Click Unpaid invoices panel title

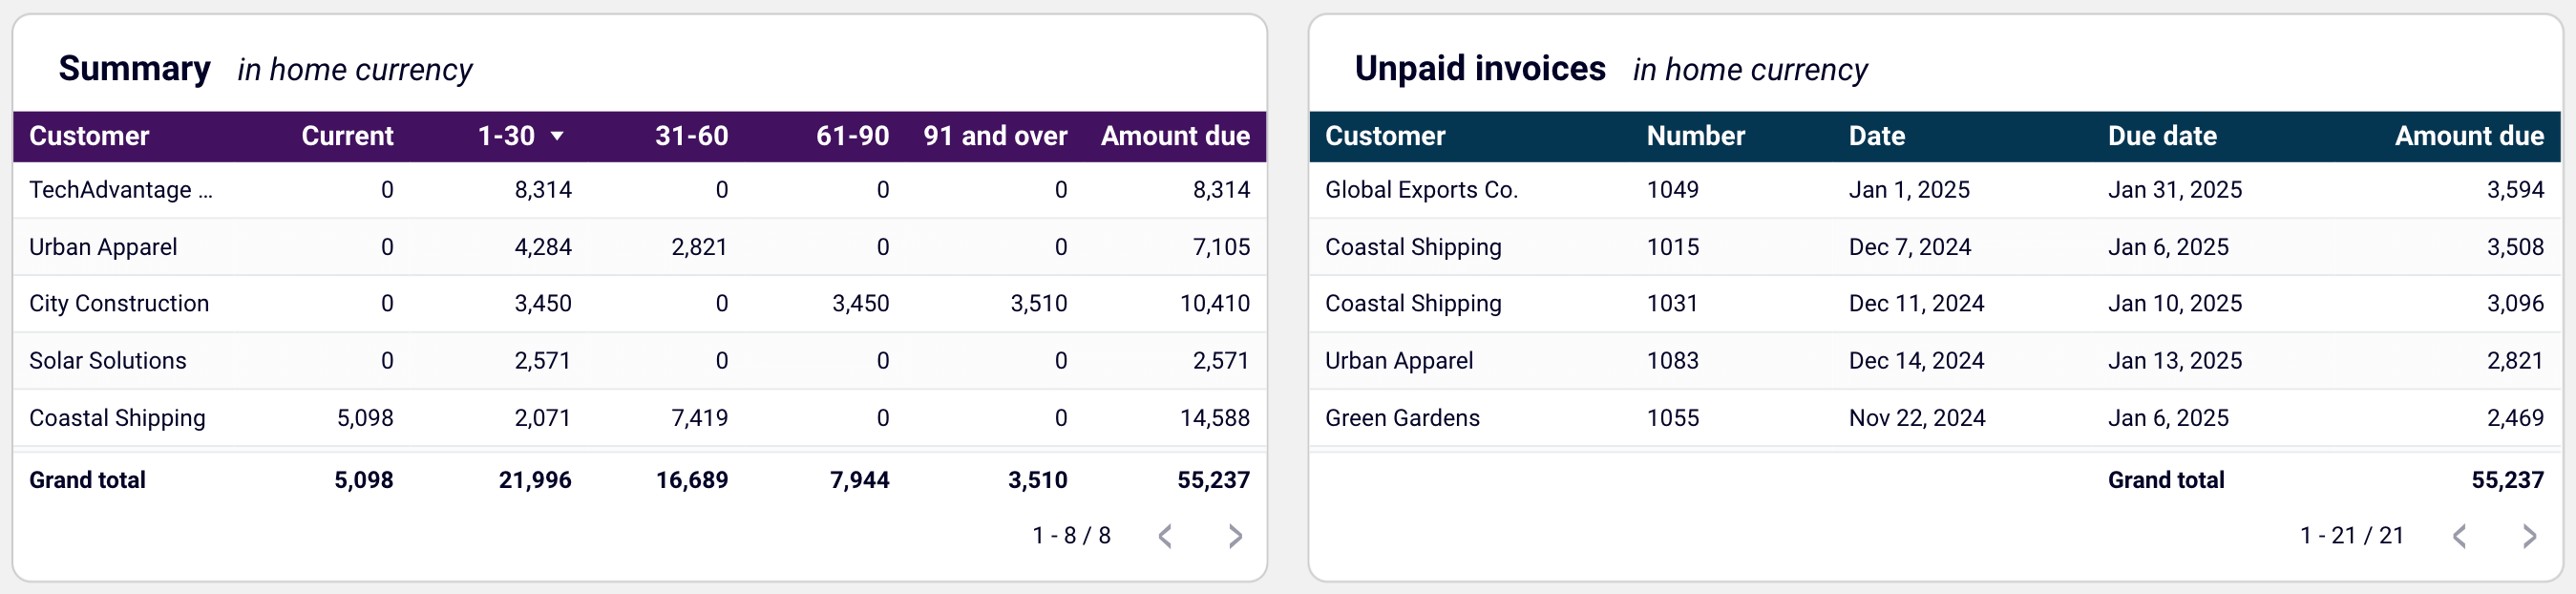[x=1480, y=69]
